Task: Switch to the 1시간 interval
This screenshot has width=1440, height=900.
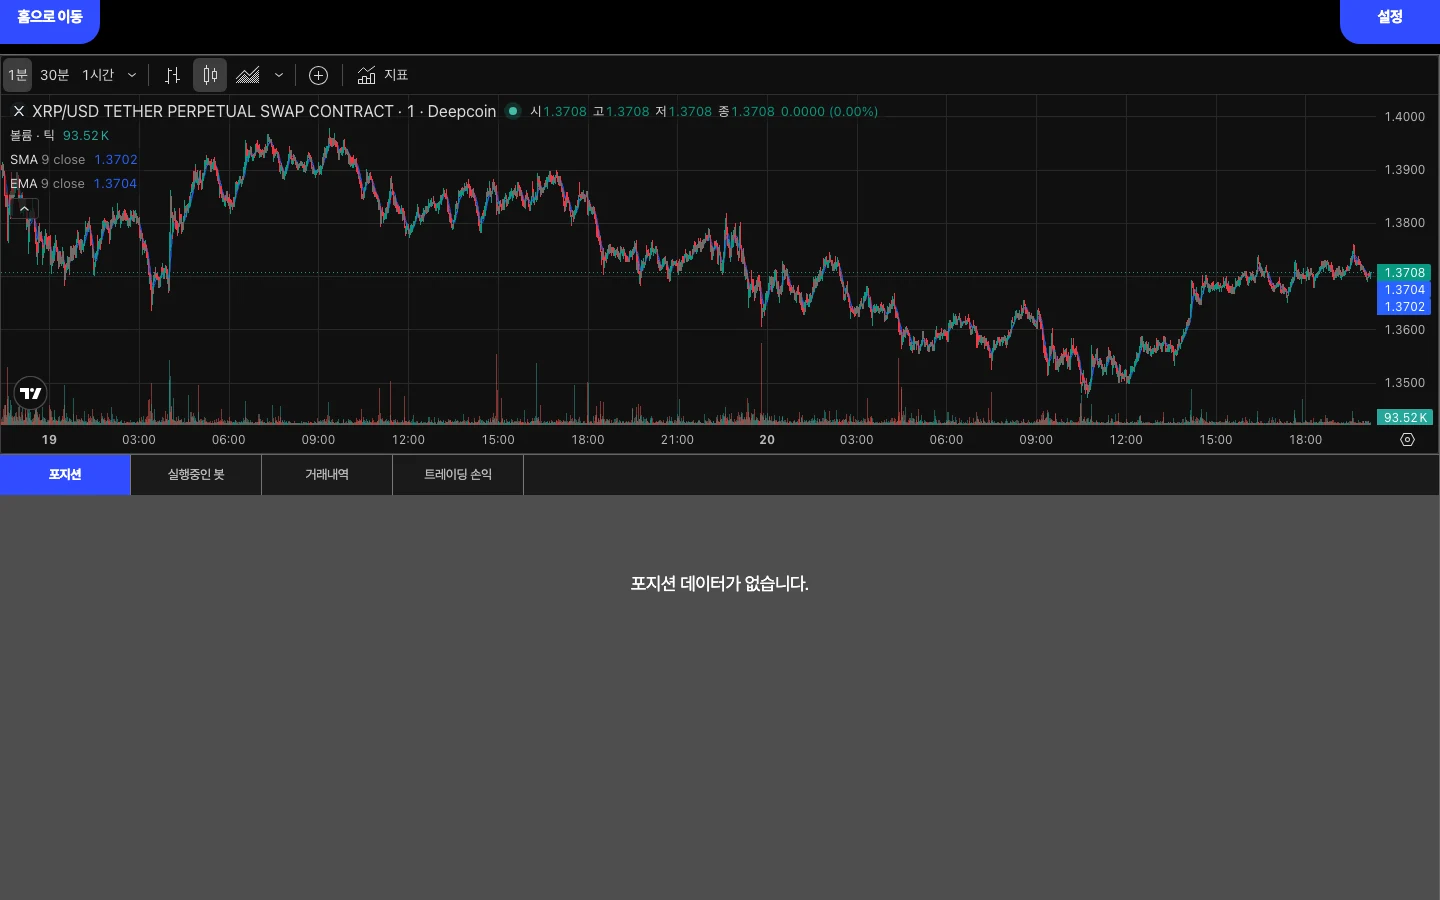Action: point(98,75)
